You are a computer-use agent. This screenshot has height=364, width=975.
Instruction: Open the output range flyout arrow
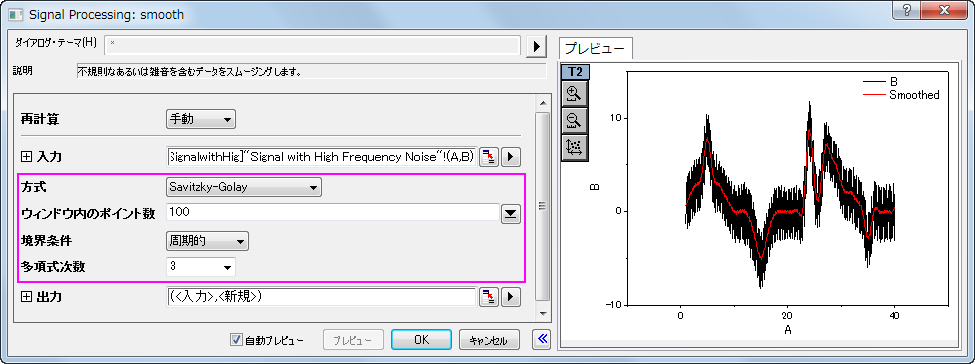[511, 297]
